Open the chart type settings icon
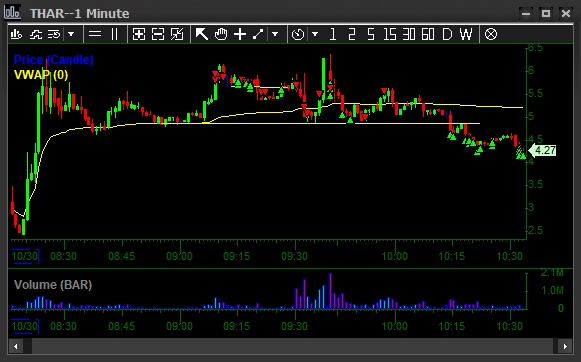The width and height of the screenshot is (581, 362). coord(16,34)
